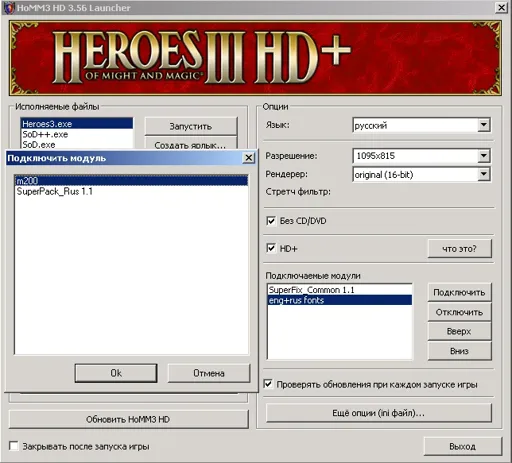
Task: Open the Разрешение resolution dropdown
Action: pyautogui.click(x=483, y=156)
